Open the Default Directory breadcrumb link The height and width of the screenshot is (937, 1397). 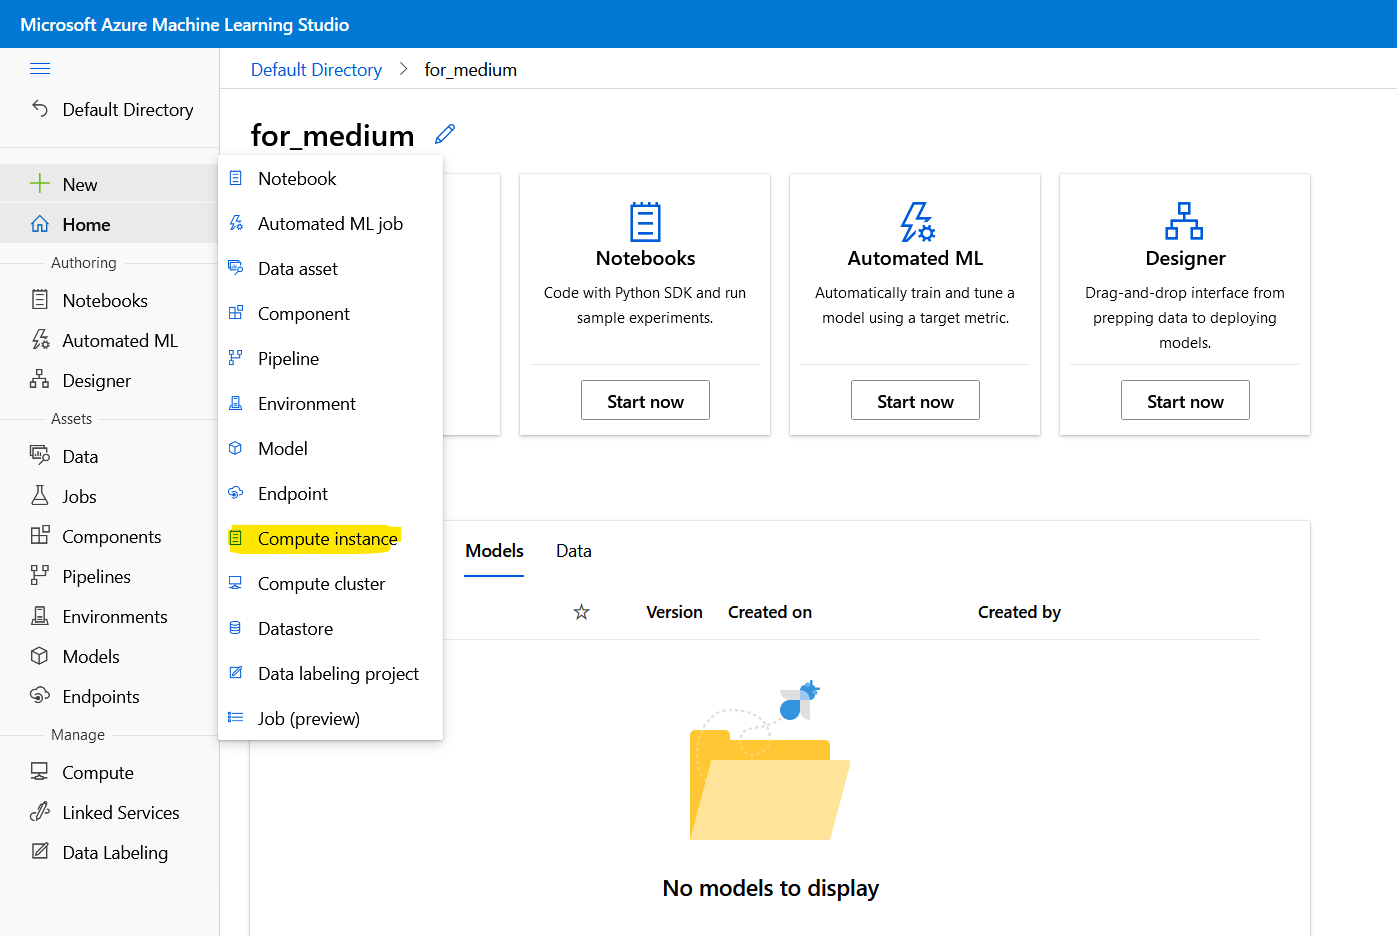(316, 70)
